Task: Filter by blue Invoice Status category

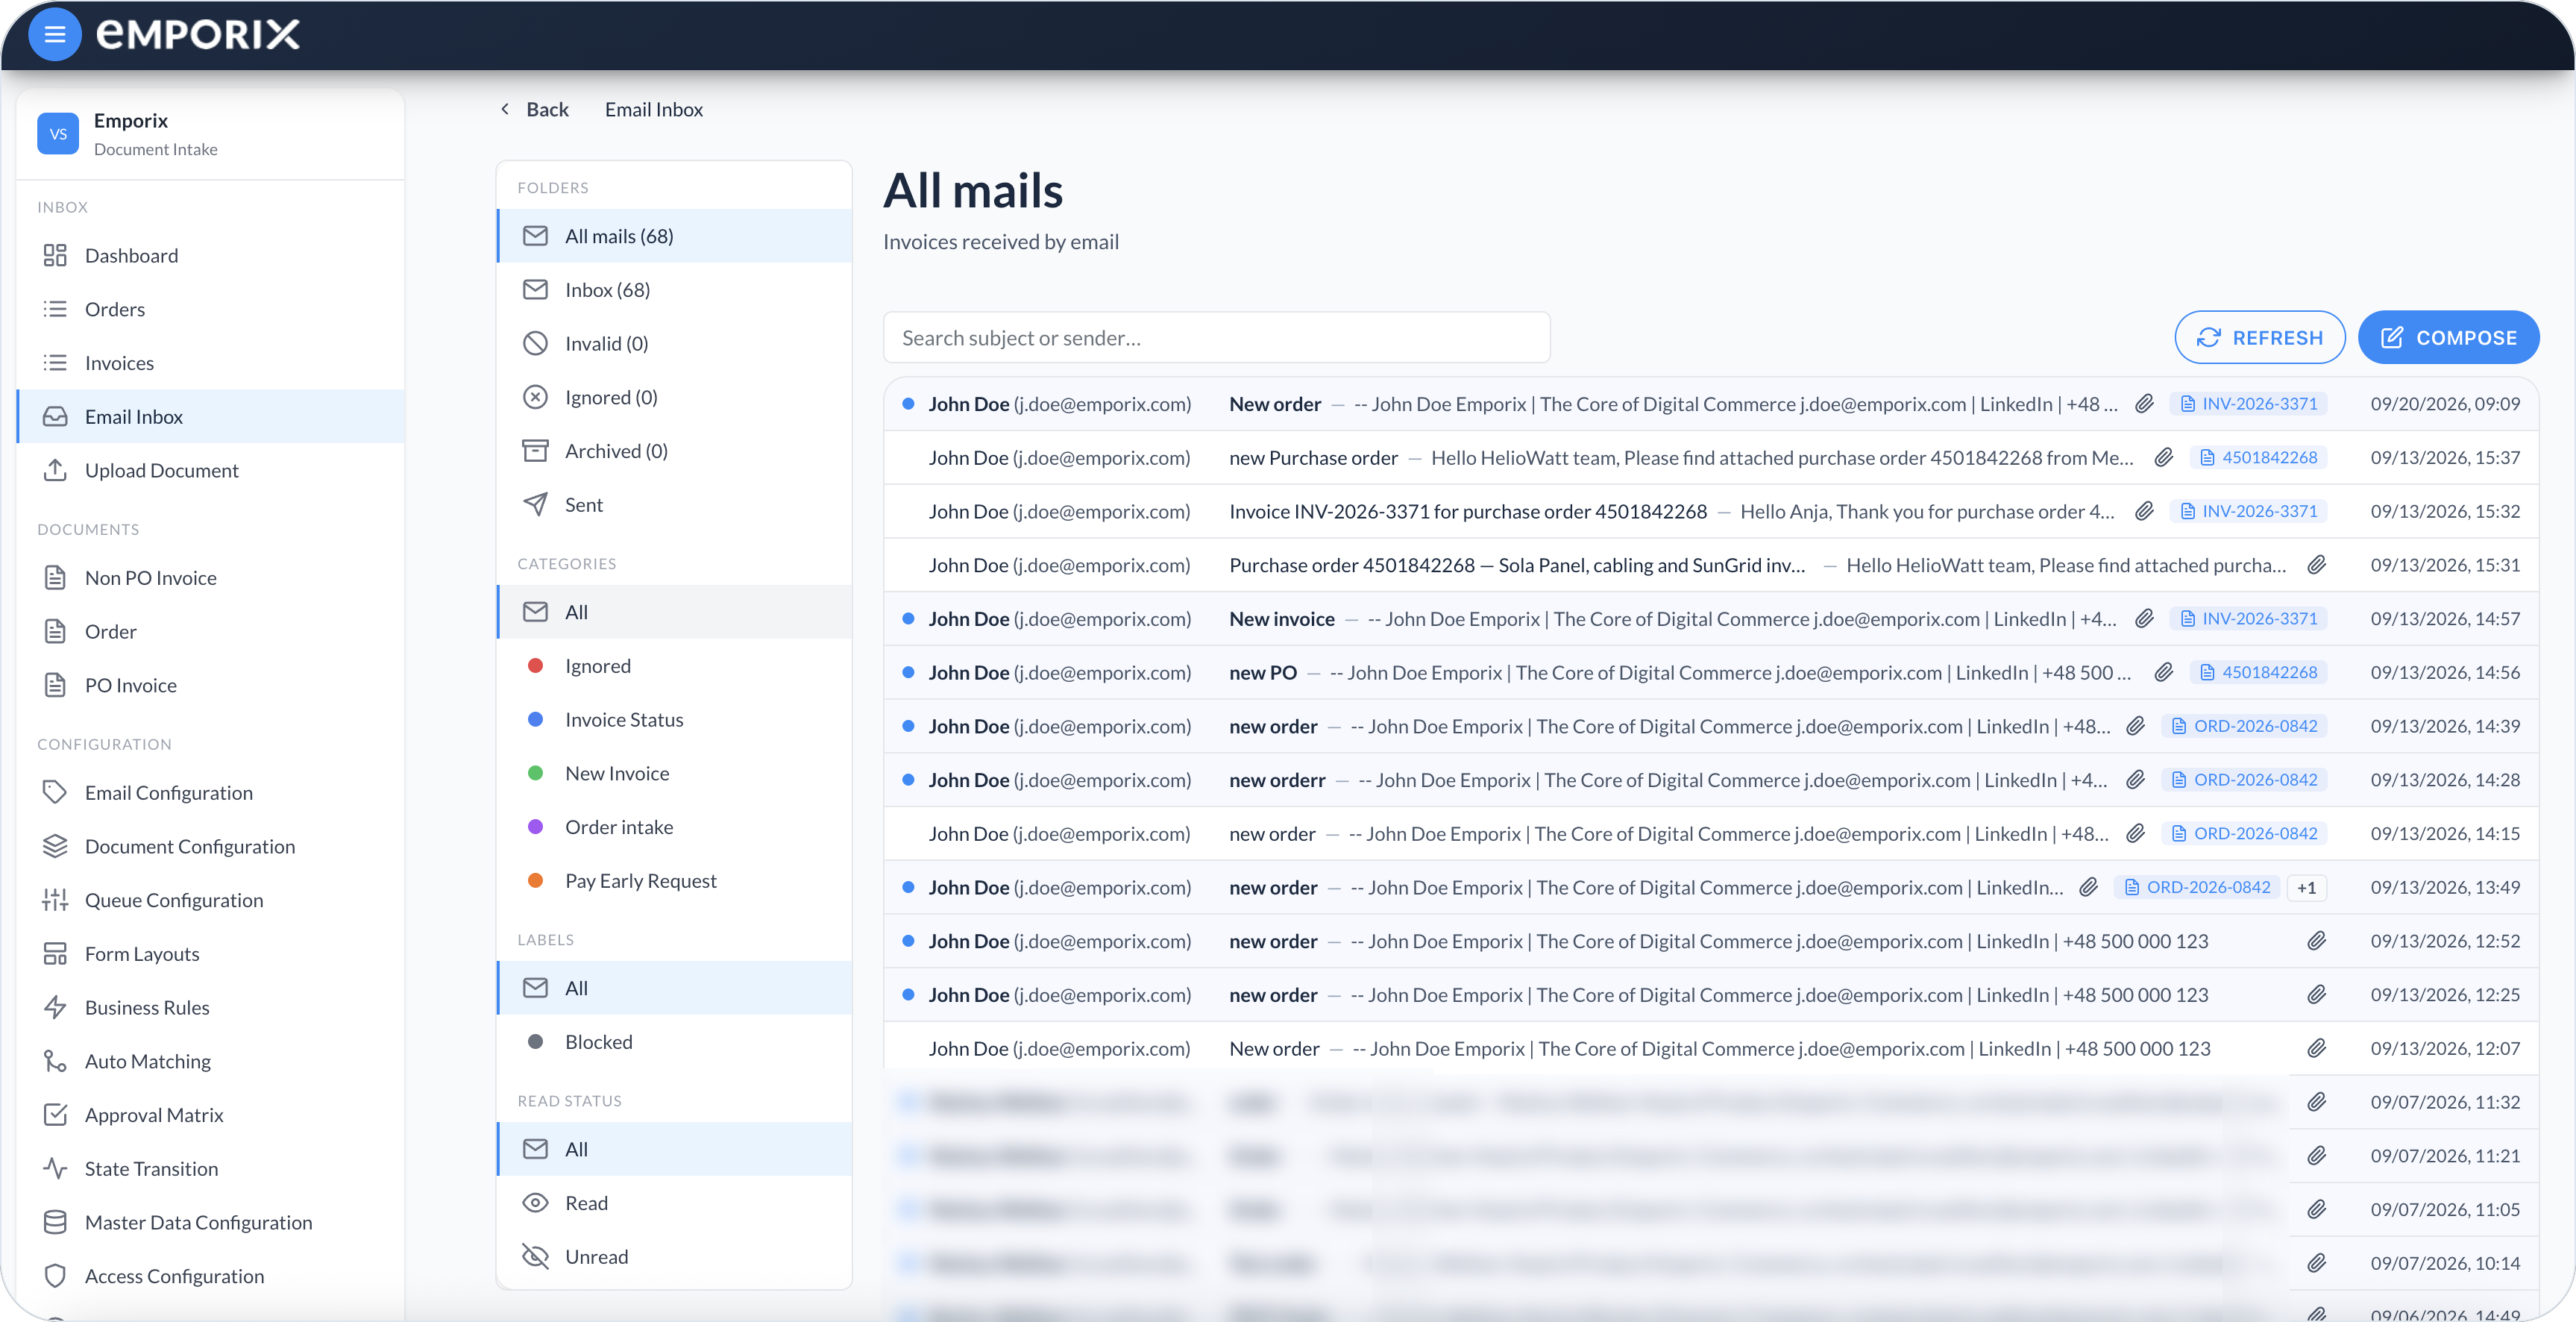Action: pyautogui.click(x=674, y=720)
